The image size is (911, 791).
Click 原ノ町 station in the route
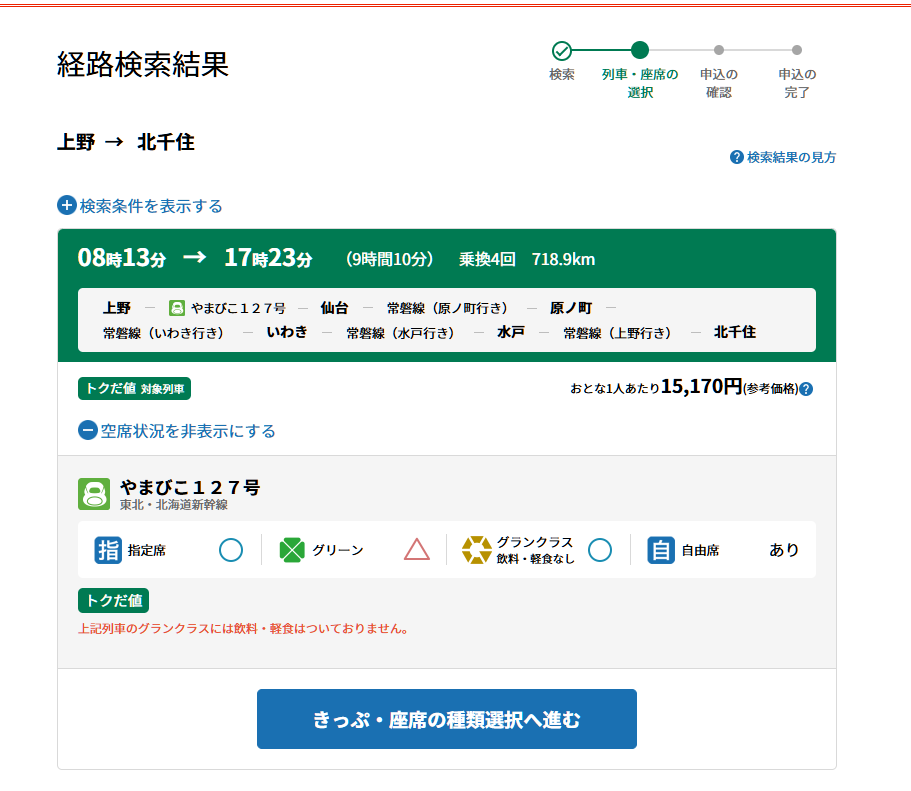point(571,307)
